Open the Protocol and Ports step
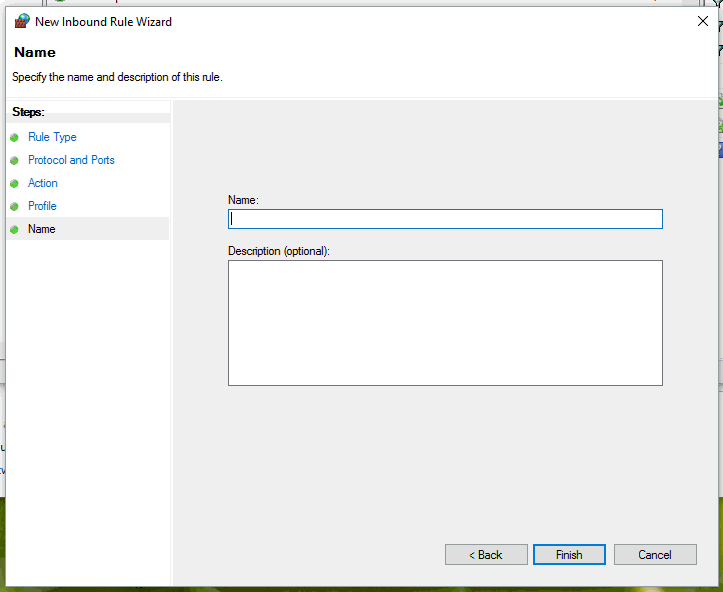This screenshot has width=723, height=592. (71, 160)
